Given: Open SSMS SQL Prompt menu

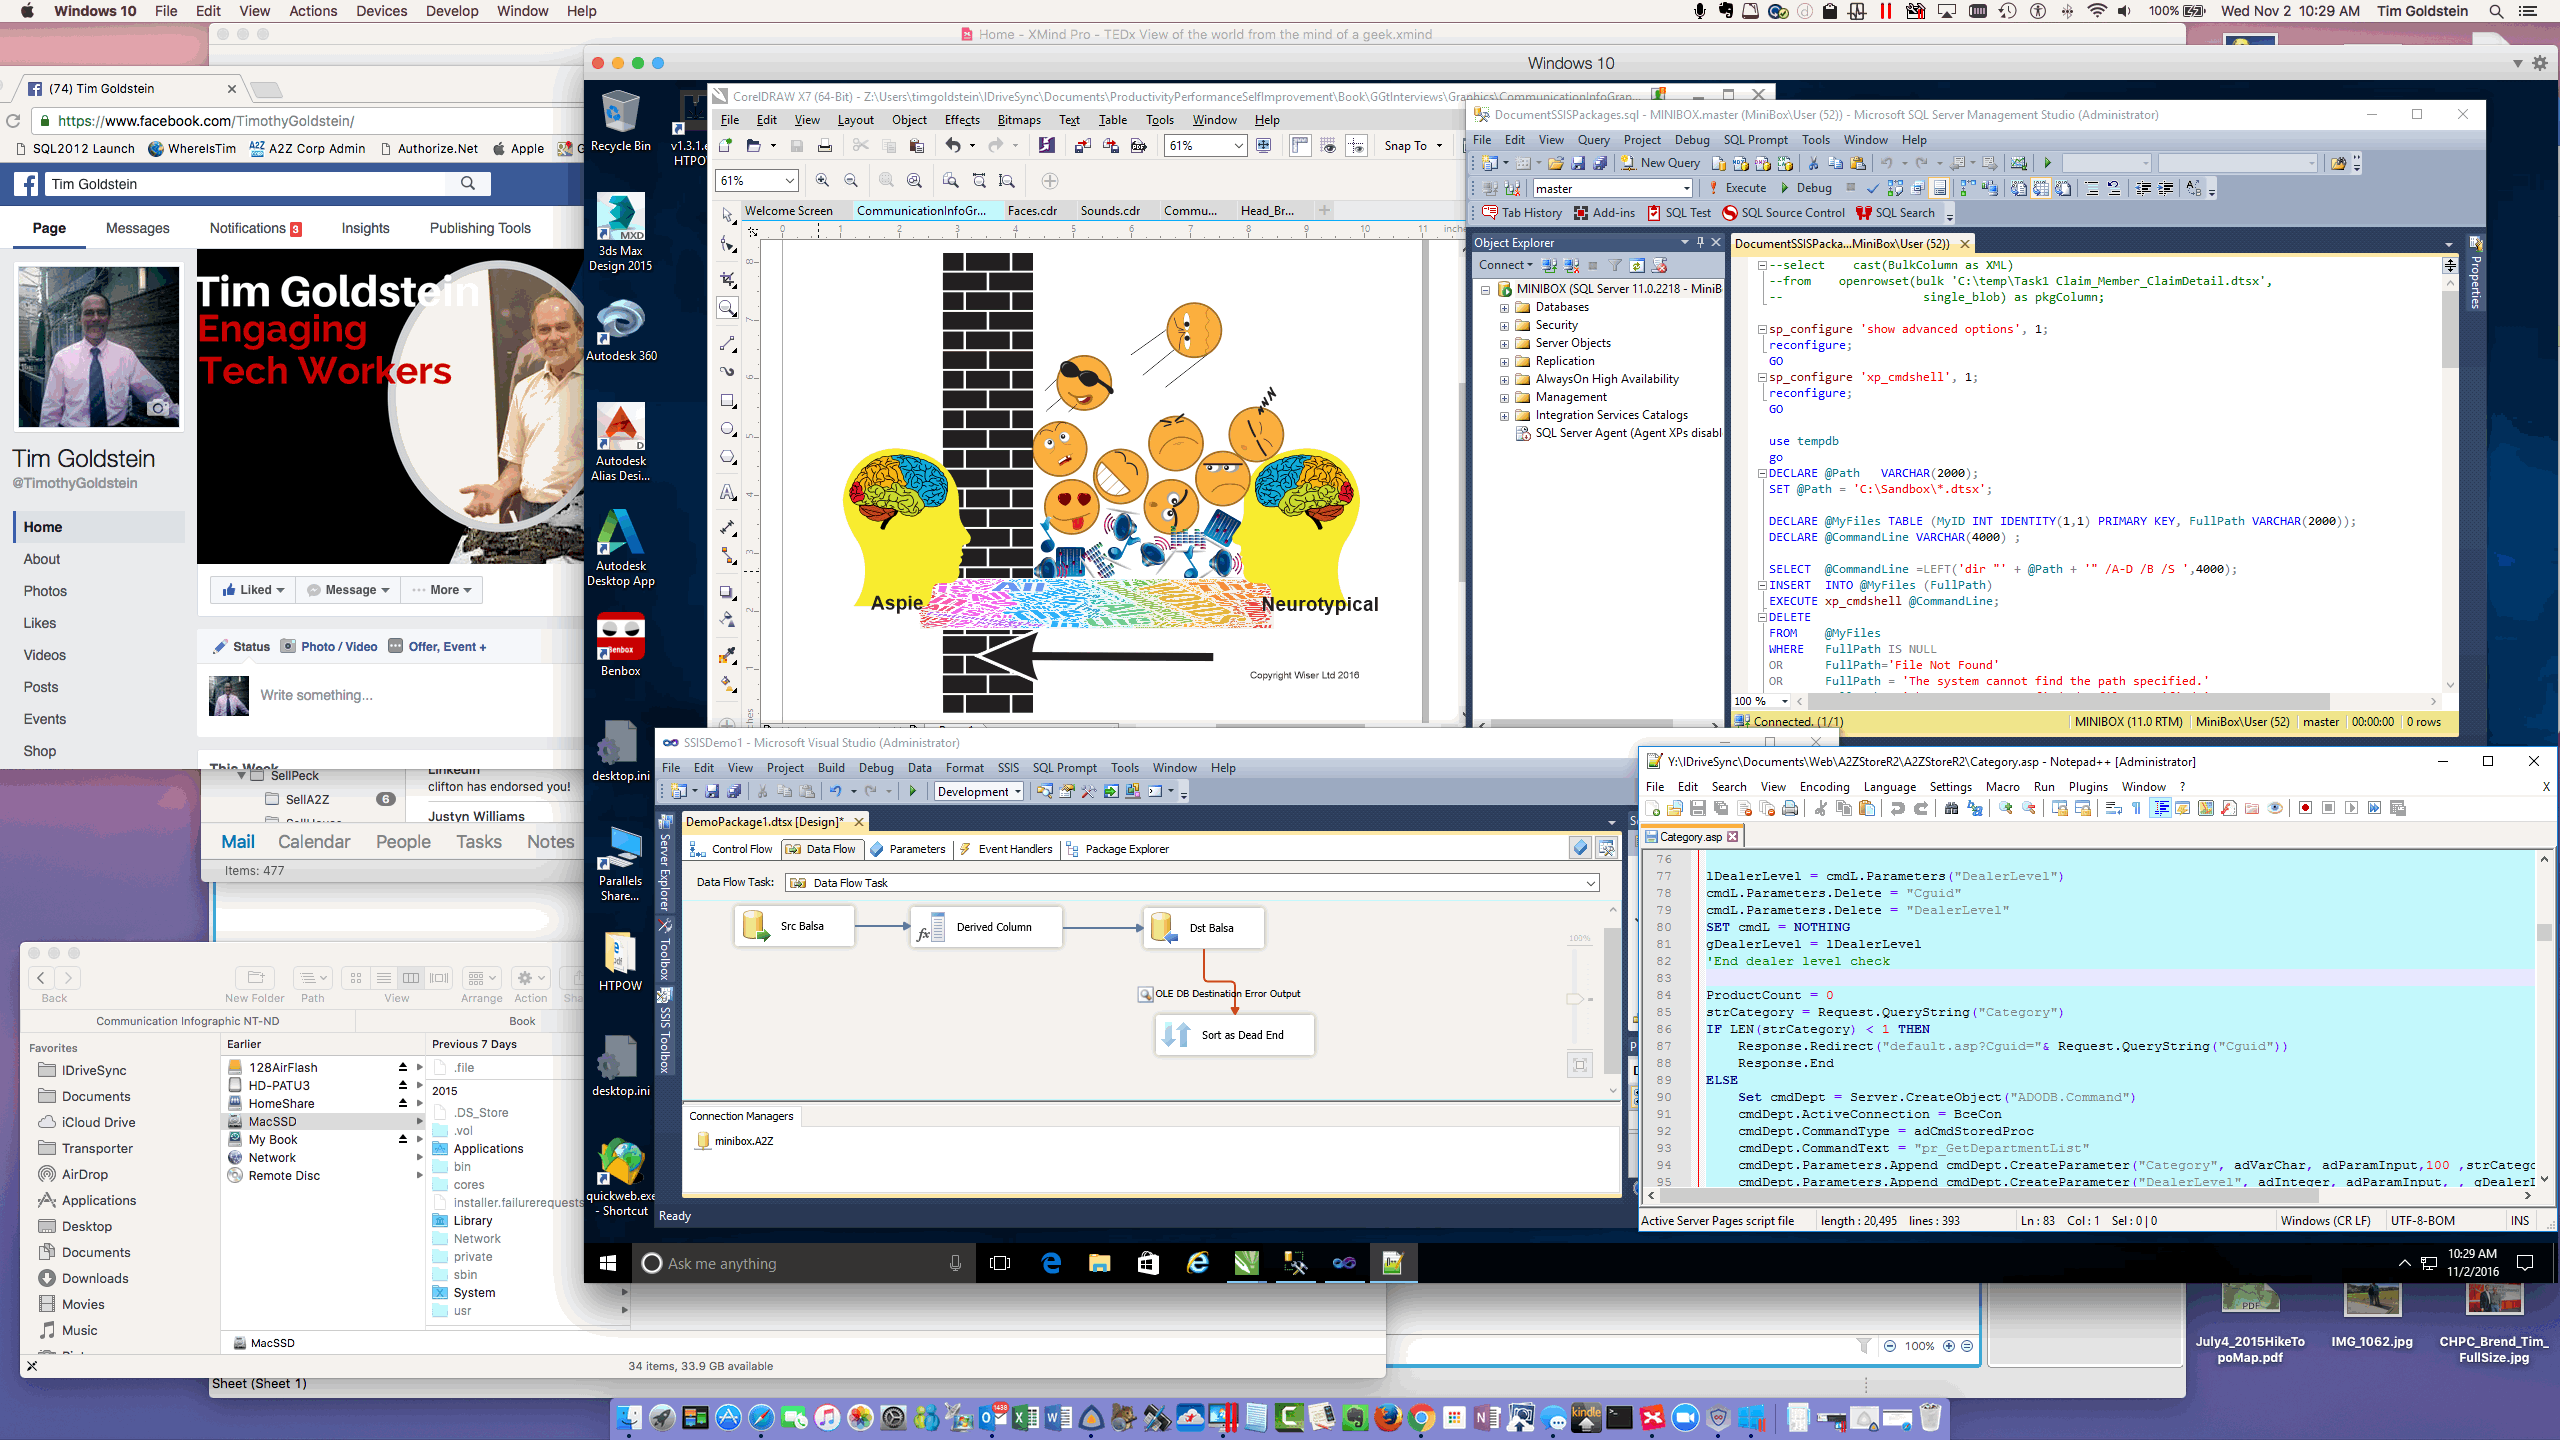Looking at the screenshot, I should click(1755, 140).
